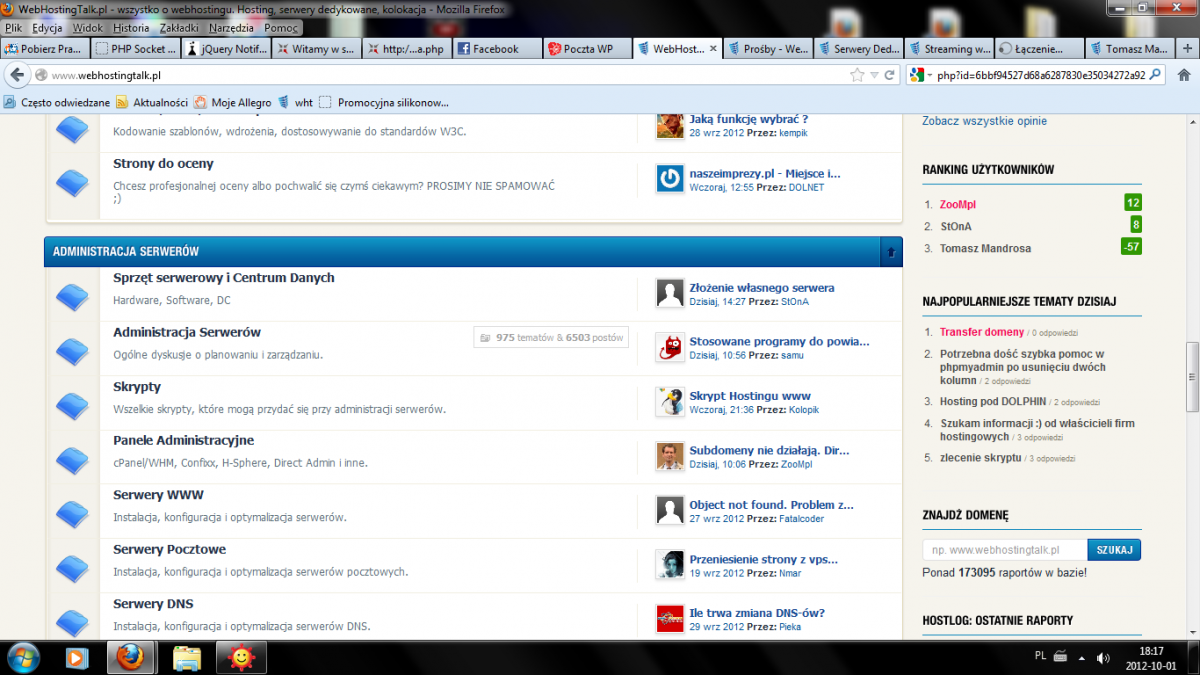Open the Edycja menu

click(47, 28)
